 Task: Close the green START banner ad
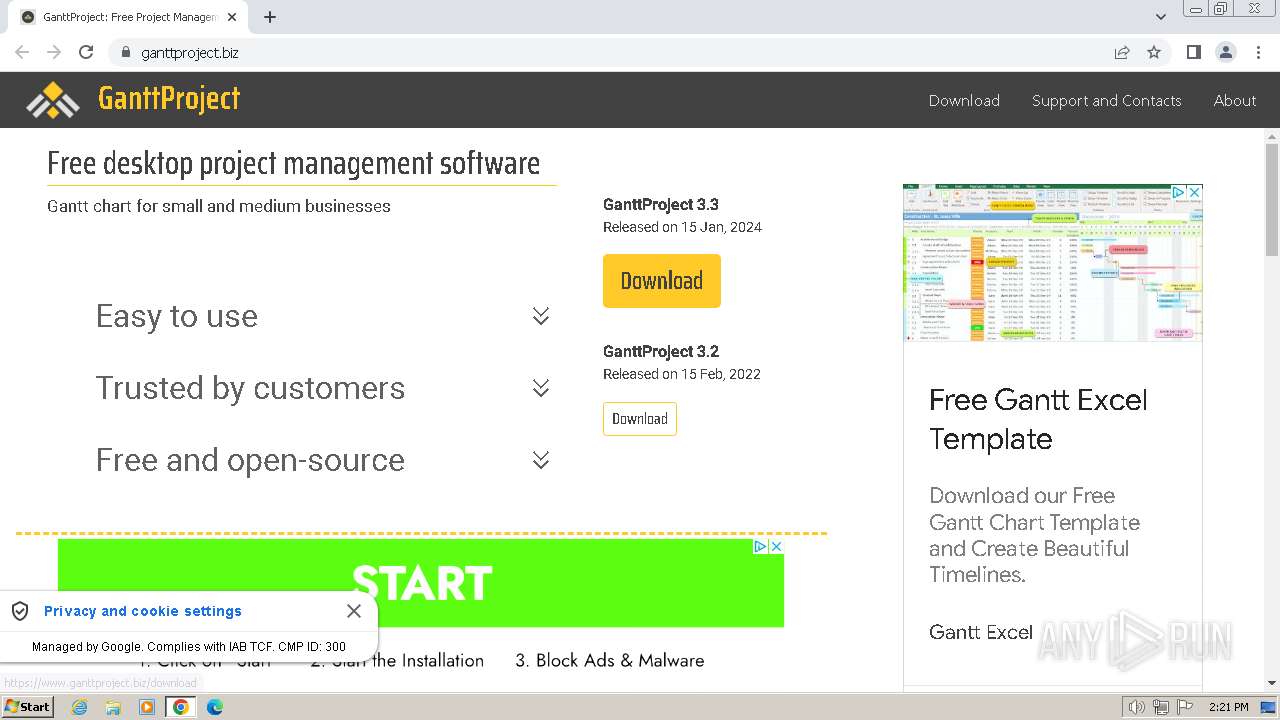pyautogui.click(x=776, y=547)
